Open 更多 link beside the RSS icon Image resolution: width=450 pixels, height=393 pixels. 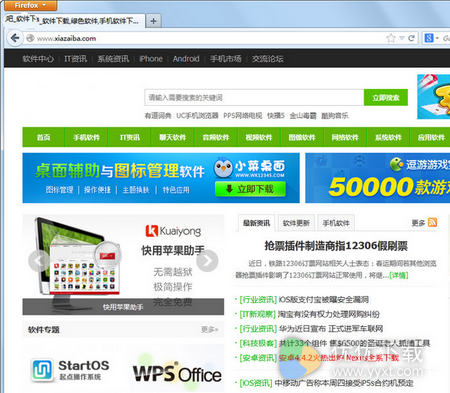[x=418, y=223]
